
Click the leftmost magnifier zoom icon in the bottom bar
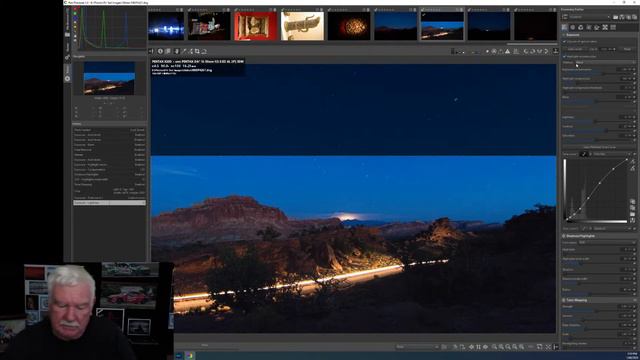[x=494, y=347]
